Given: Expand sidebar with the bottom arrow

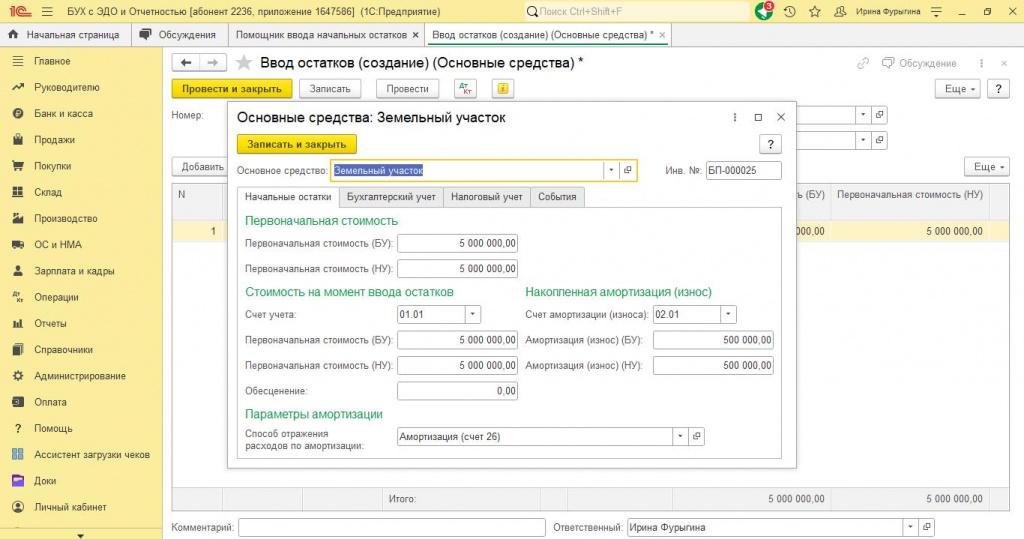Looking at the screenshot, I should pyautogui.click(x=80, y=535).
